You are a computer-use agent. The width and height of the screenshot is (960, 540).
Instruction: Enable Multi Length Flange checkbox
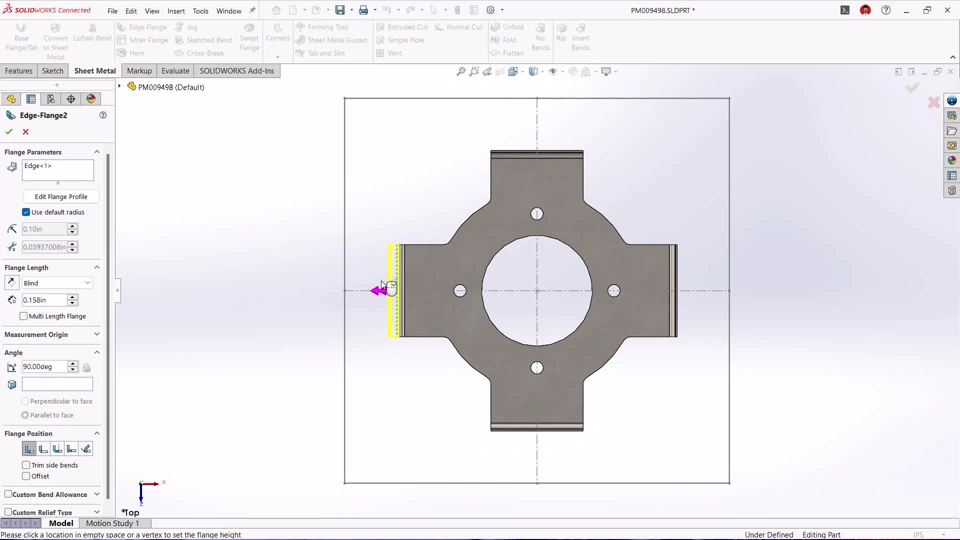pos(24,316)
